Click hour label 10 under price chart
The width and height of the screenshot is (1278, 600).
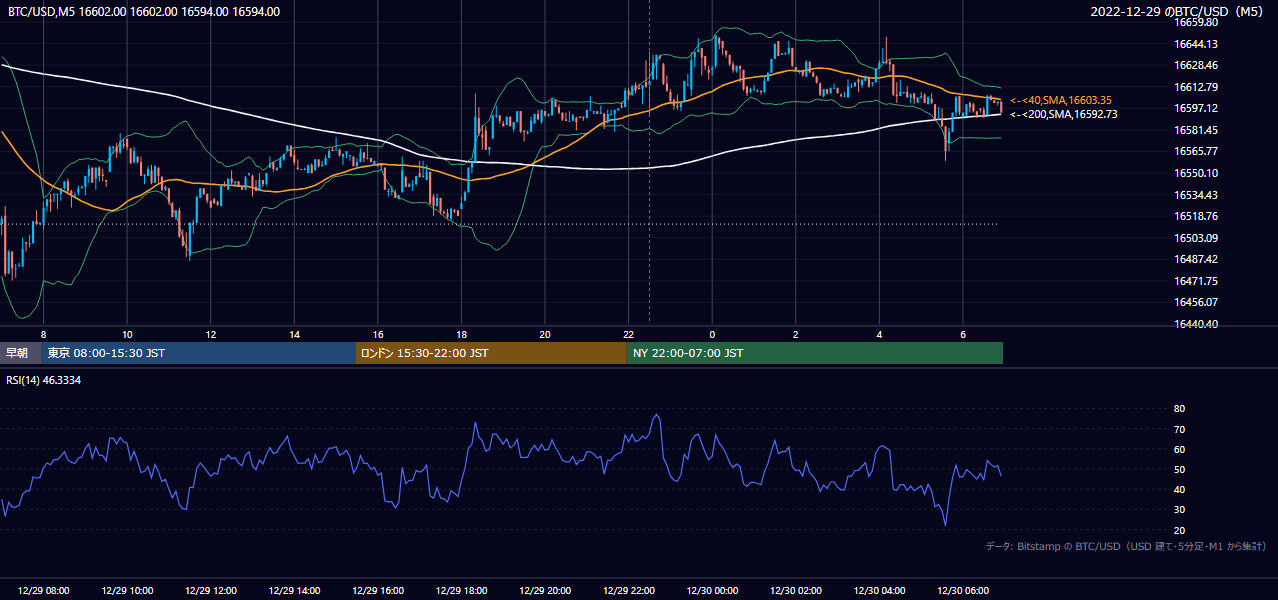pyautogui.click(x=127, y=334)
